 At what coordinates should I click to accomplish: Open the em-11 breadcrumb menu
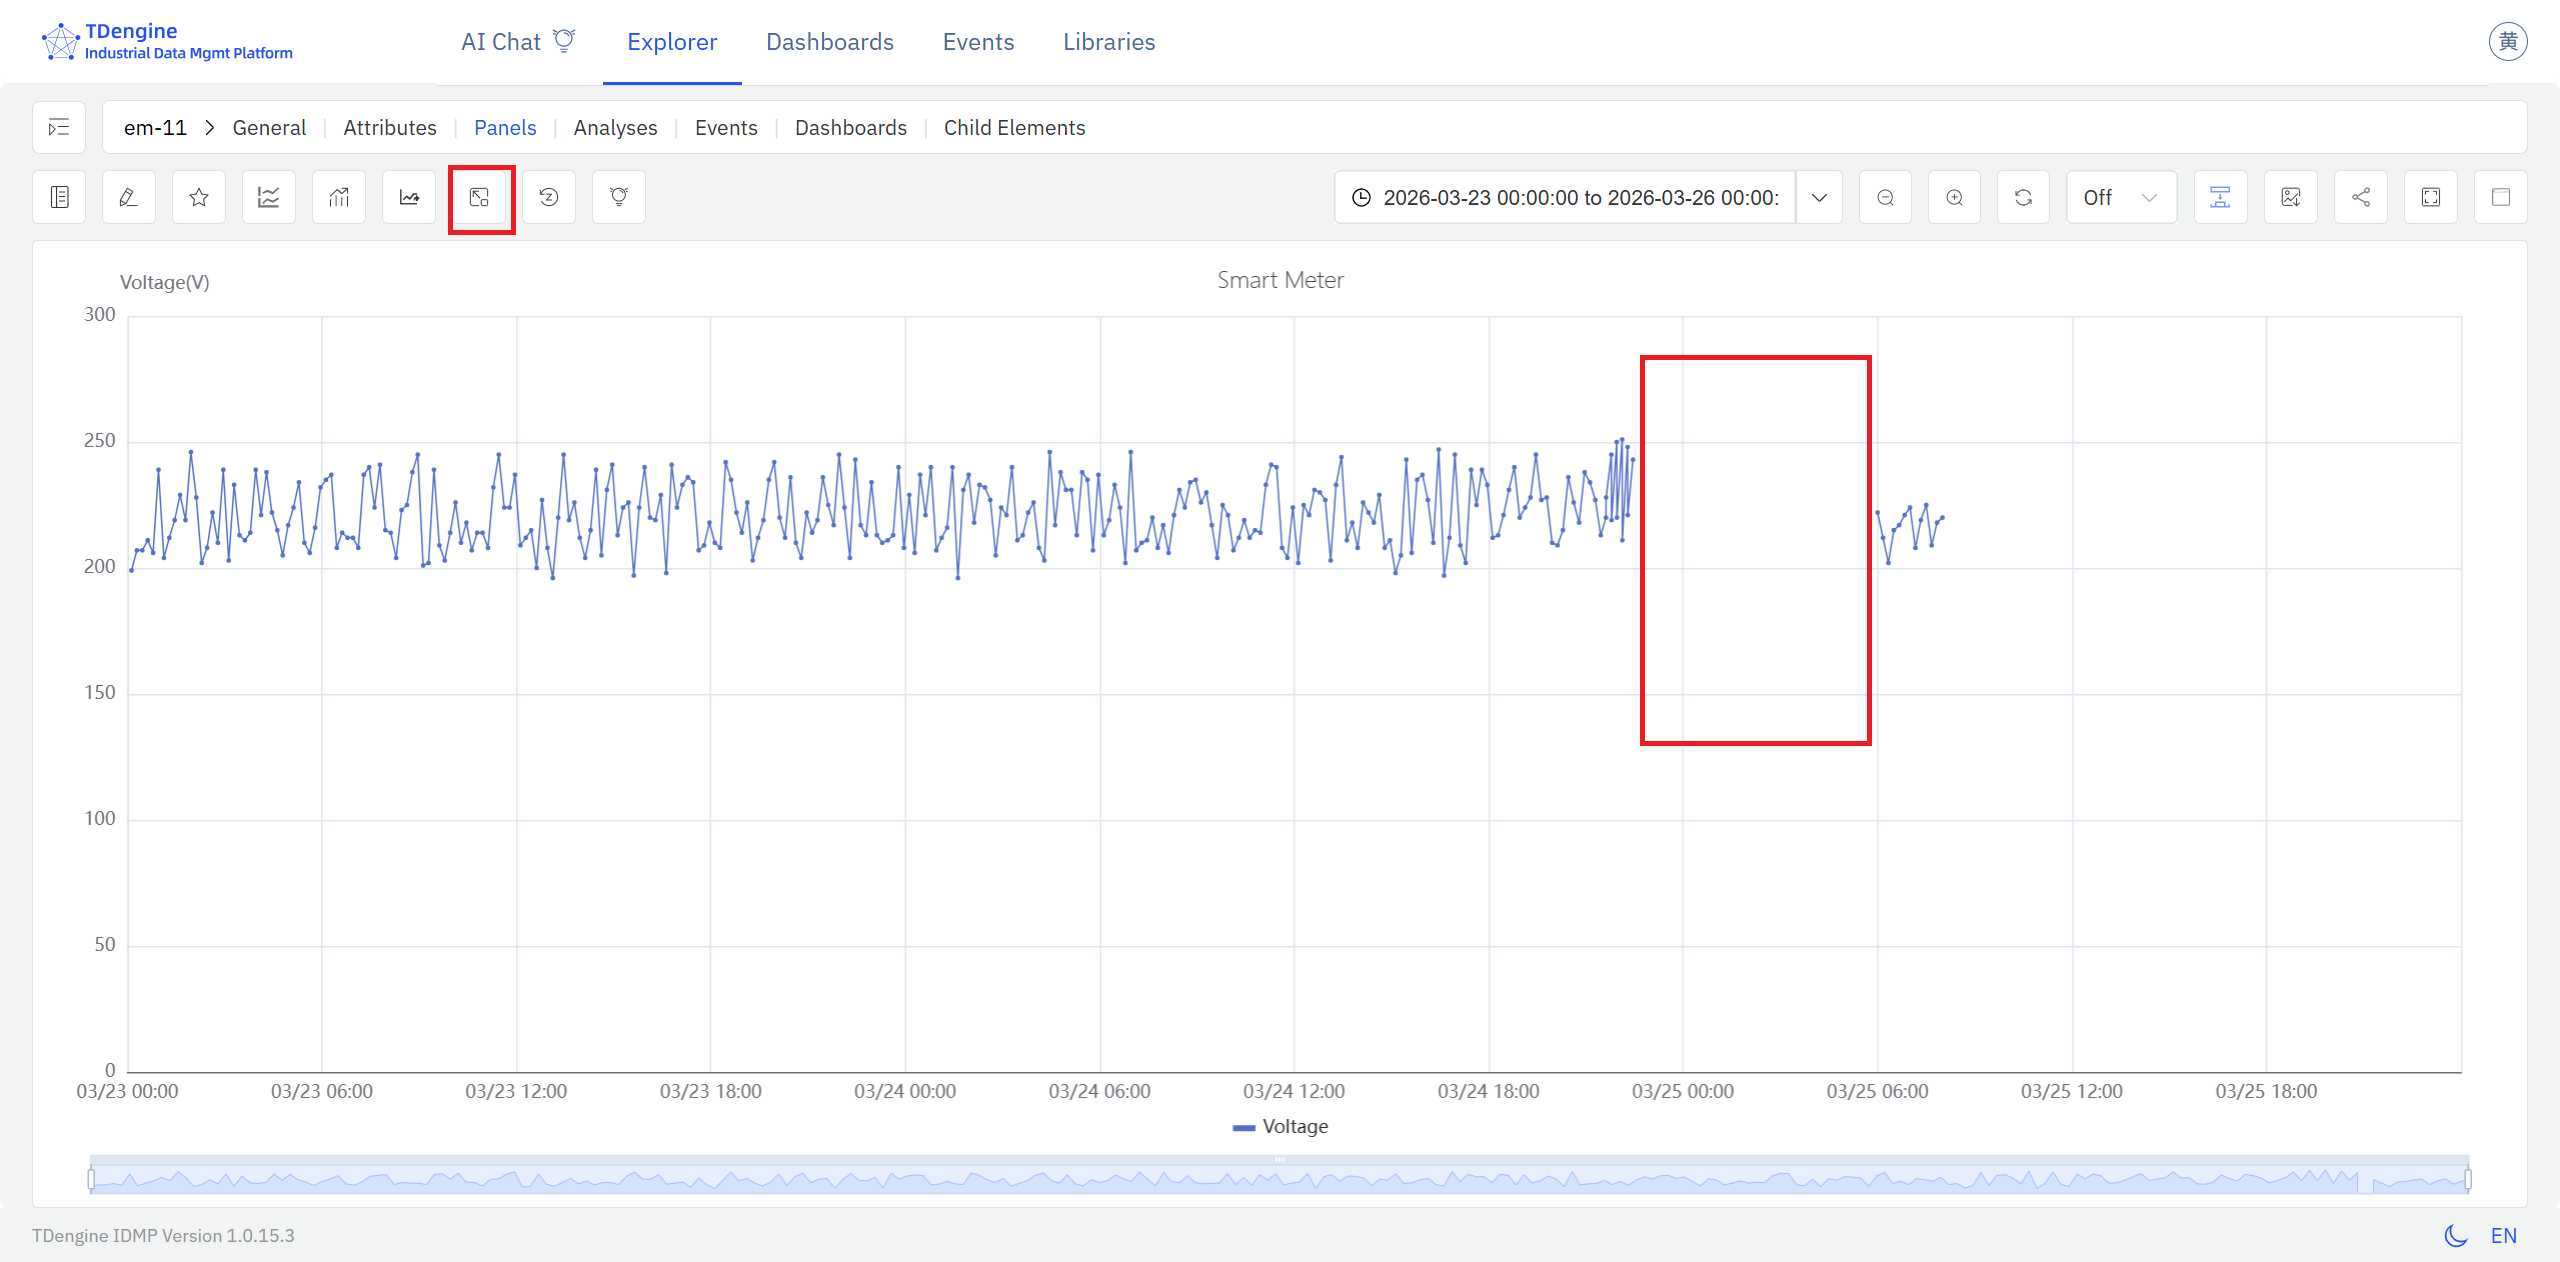tap(155, 127)
